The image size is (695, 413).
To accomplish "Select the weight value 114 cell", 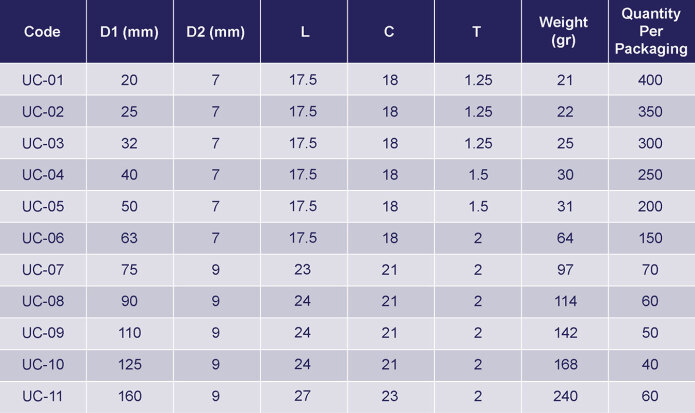I will point(564,302).
